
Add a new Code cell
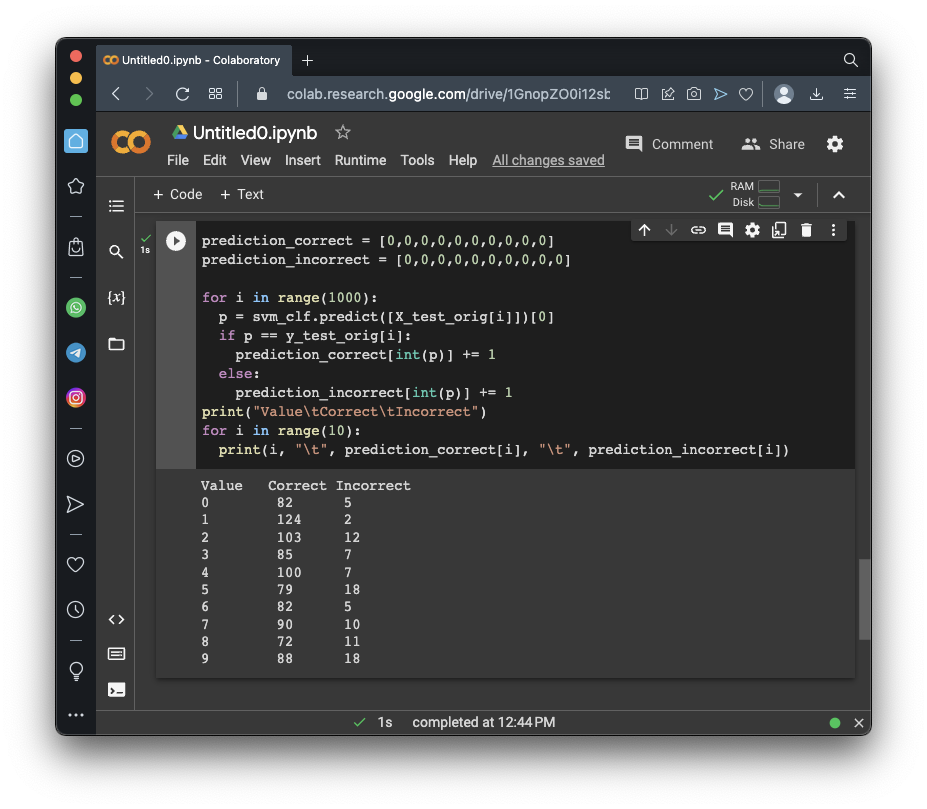pyautogui.click(x=177, y=194)
